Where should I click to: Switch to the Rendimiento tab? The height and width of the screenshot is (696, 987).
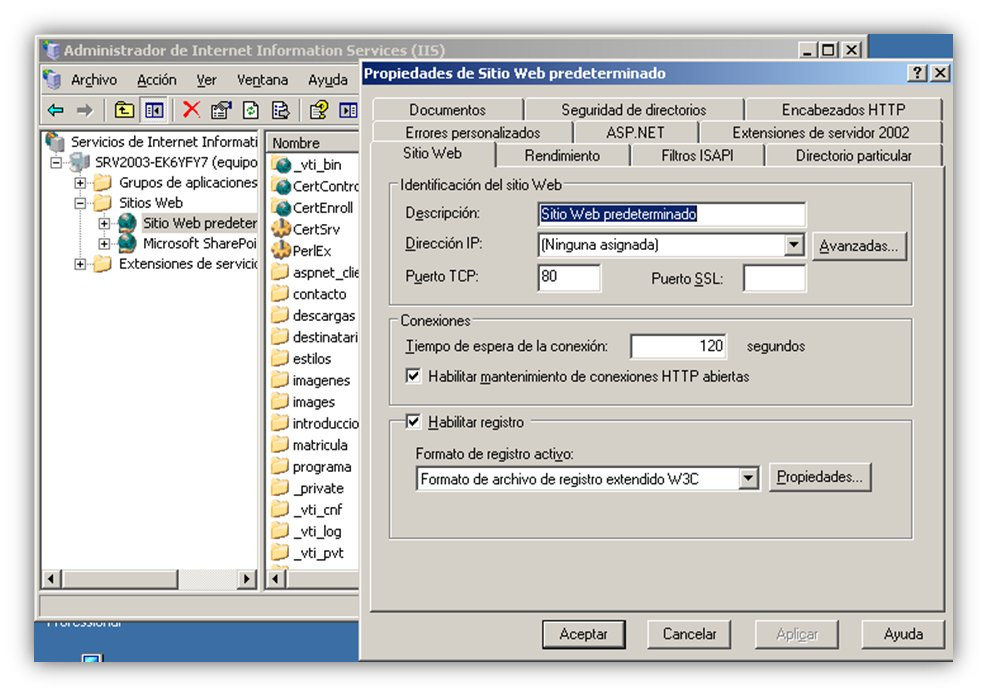click(x=563, y=155)
